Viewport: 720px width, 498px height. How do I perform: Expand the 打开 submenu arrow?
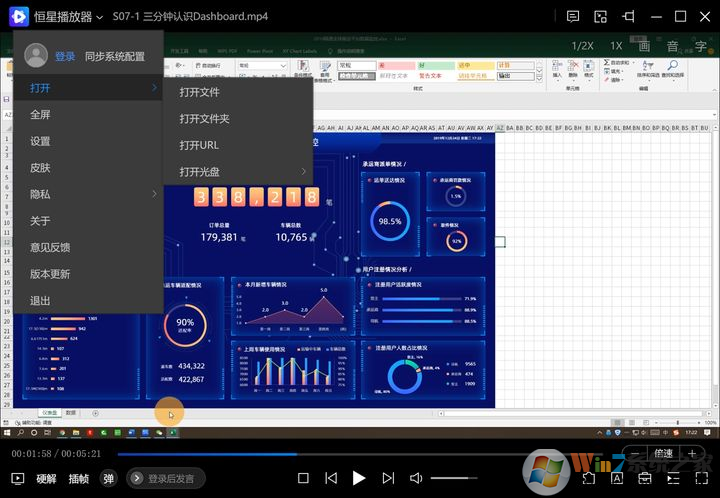click(154, 87)
